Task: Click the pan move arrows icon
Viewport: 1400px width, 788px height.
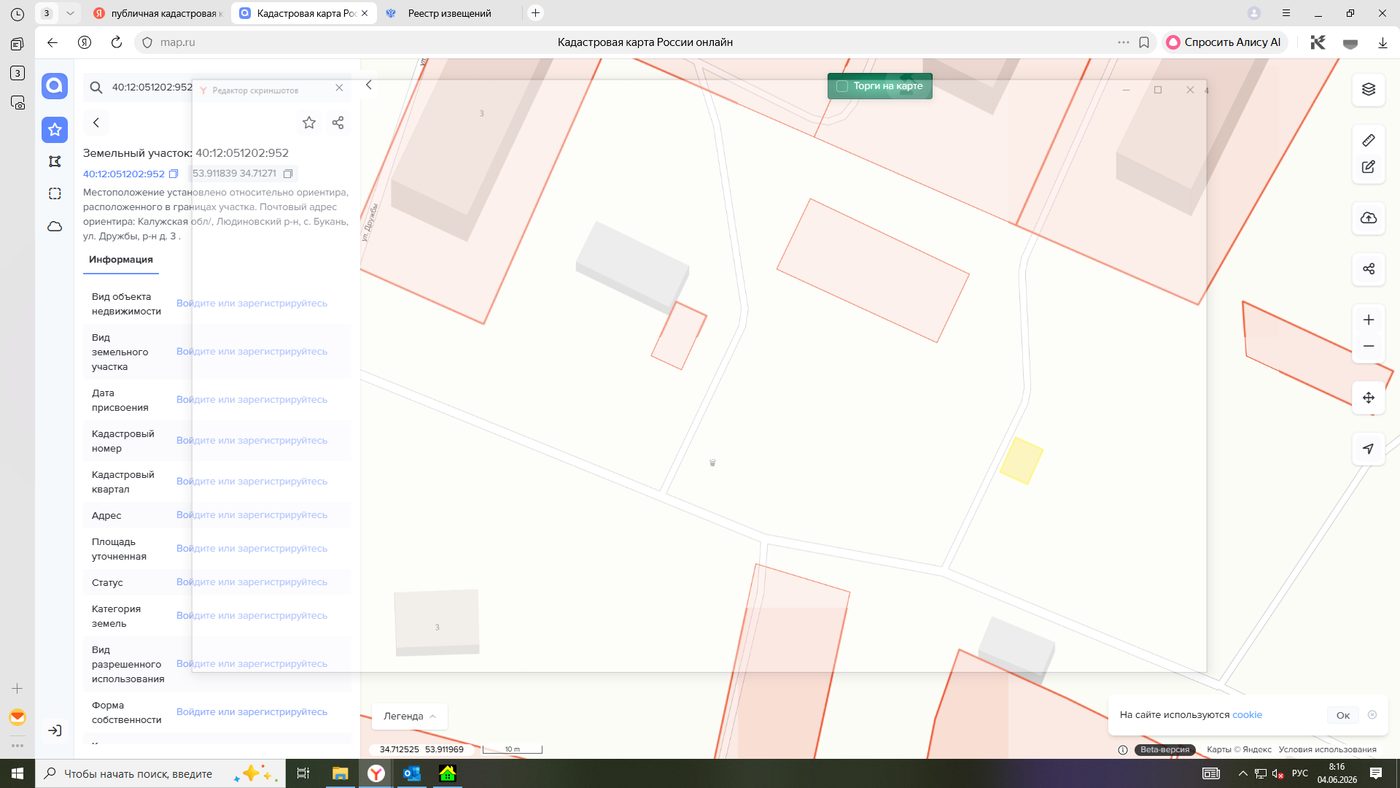Action: click(x=1368, y=398)
